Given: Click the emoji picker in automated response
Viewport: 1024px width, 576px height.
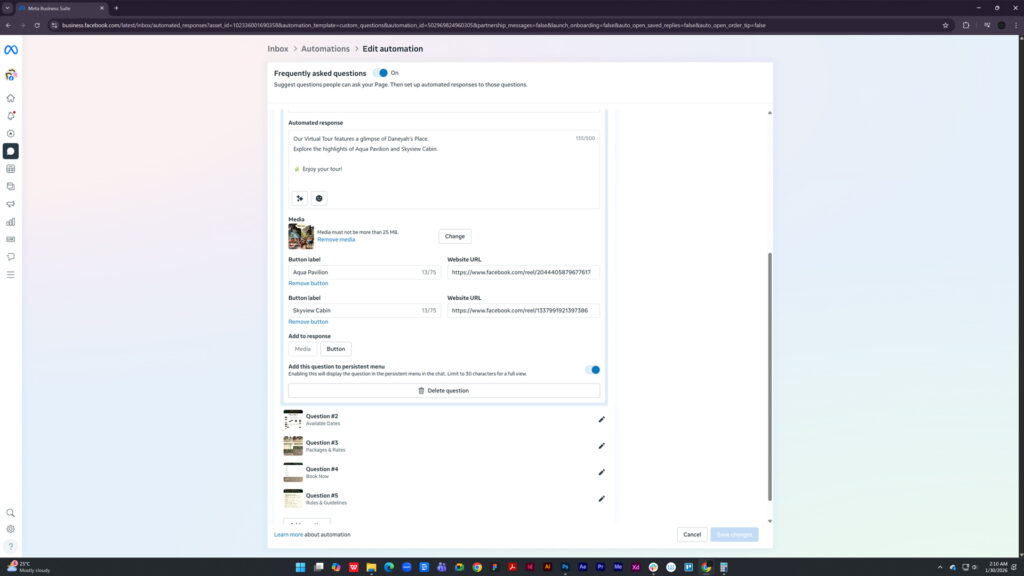Looking at the screenshot, I should [x=319, y=198].
